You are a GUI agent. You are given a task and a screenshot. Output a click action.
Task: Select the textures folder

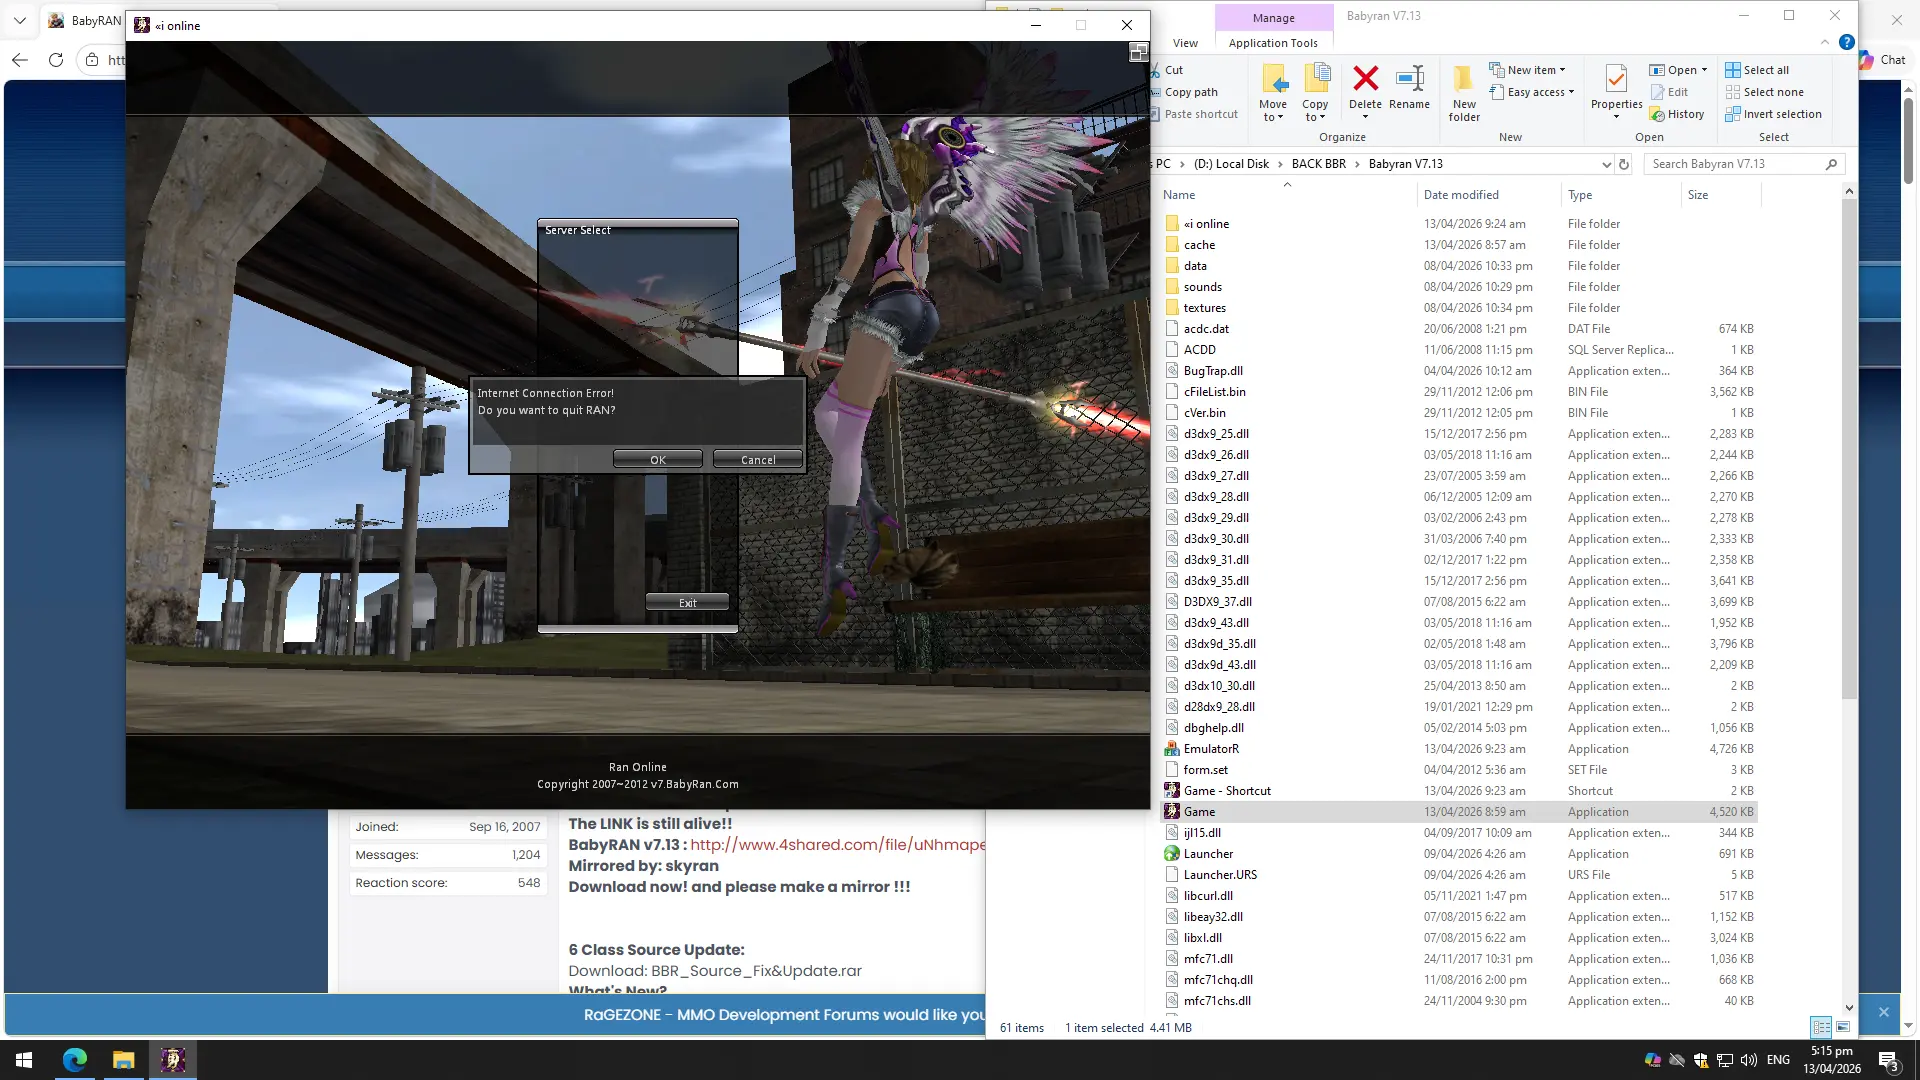1459,308
